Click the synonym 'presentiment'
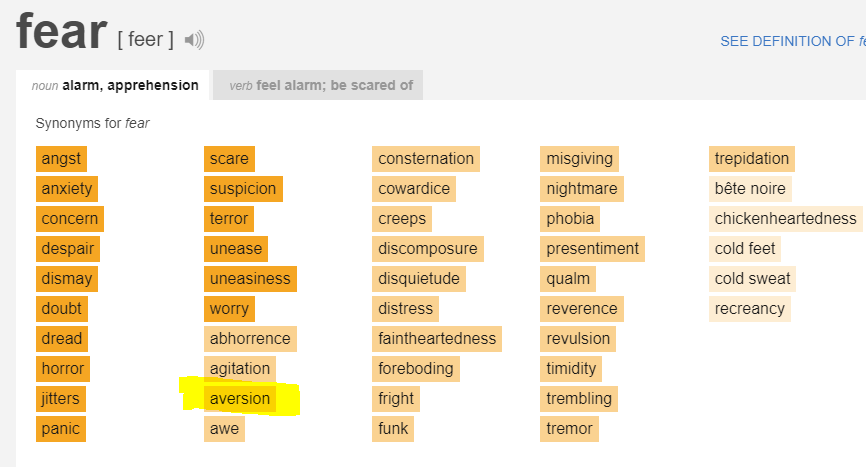866x467 pixels. 592,249
